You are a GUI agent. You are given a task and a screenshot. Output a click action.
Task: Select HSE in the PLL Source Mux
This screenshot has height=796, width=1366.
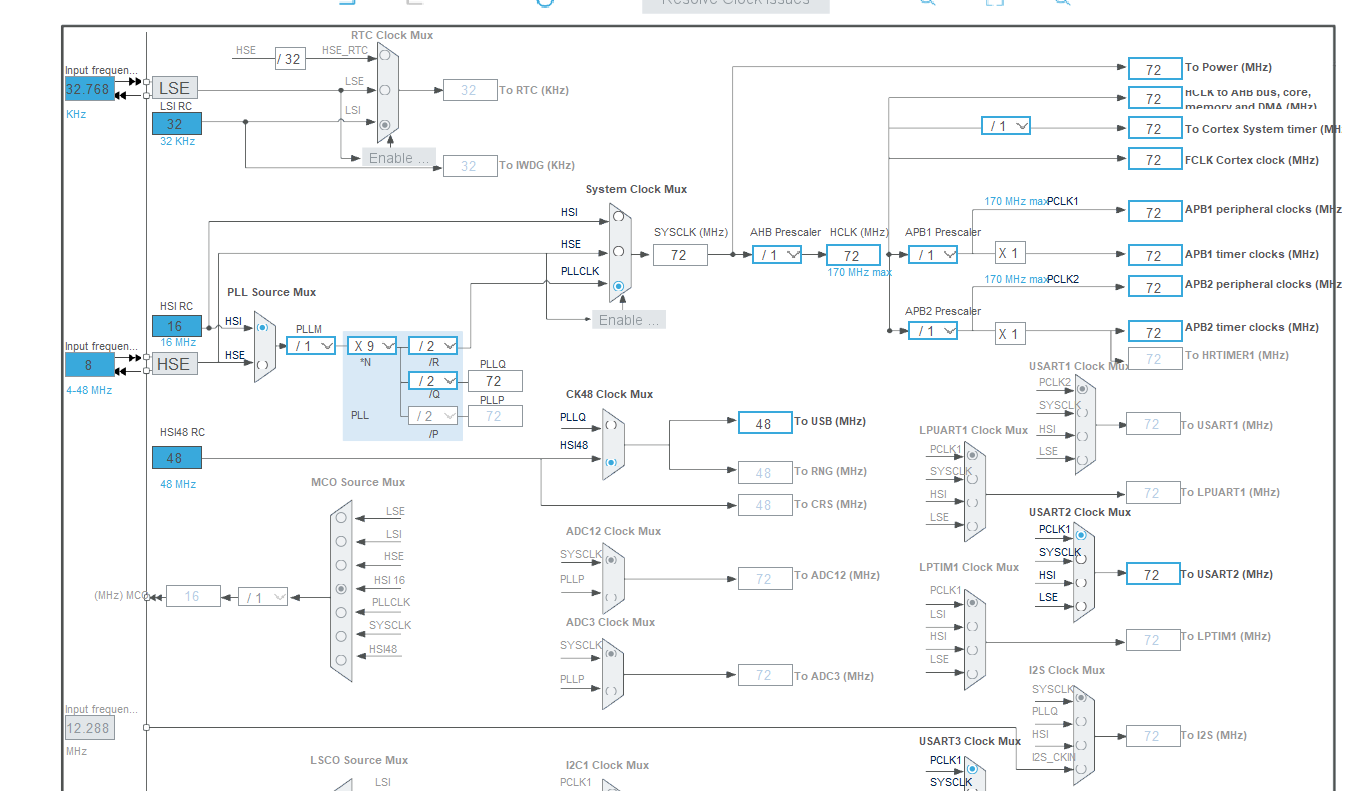pyautogui.click(x=262, y=365)
